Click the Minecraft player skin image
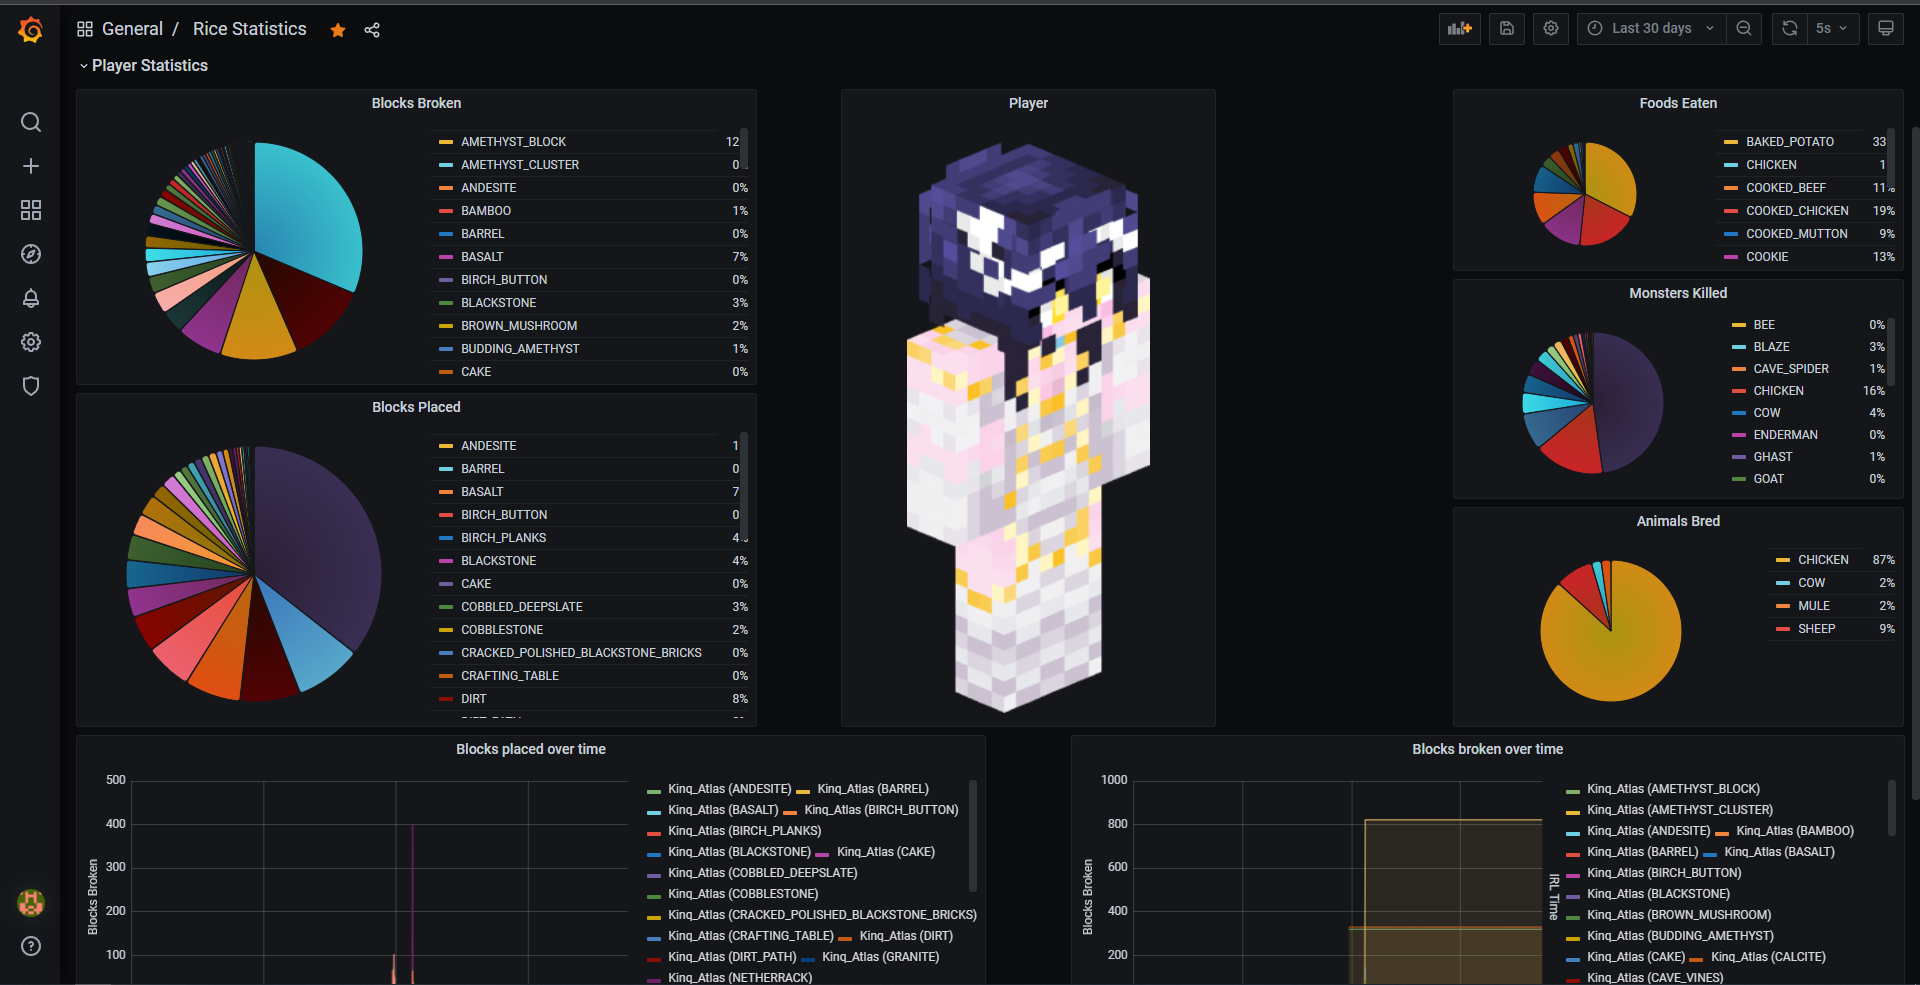 click(x=1028, y=427)
